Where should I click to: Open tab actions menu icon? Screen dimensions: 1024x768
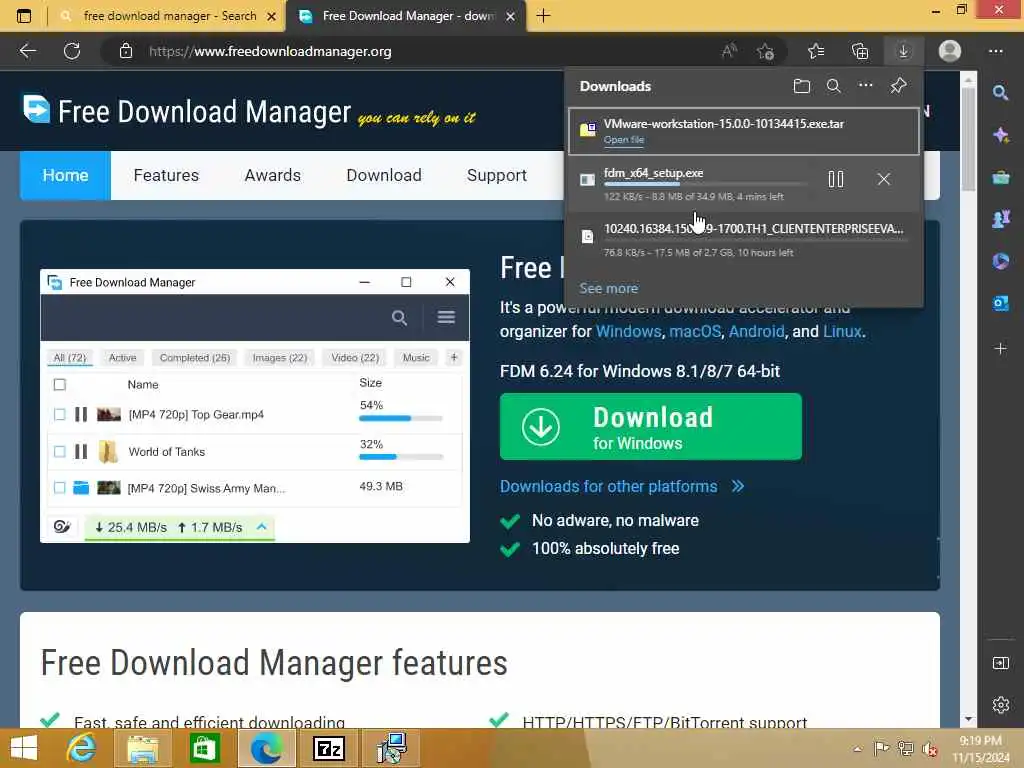[x=24, y=16]
